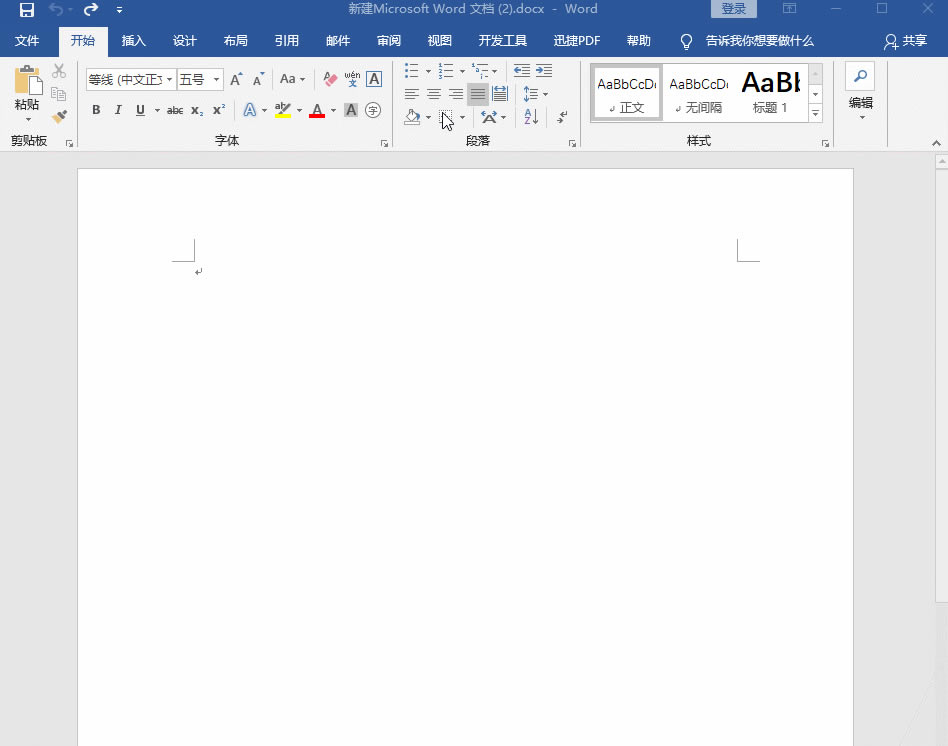The height and width of the screenshot is (746, 948).
Task: Open the font size 五号 dropdown
Action: 216,79
